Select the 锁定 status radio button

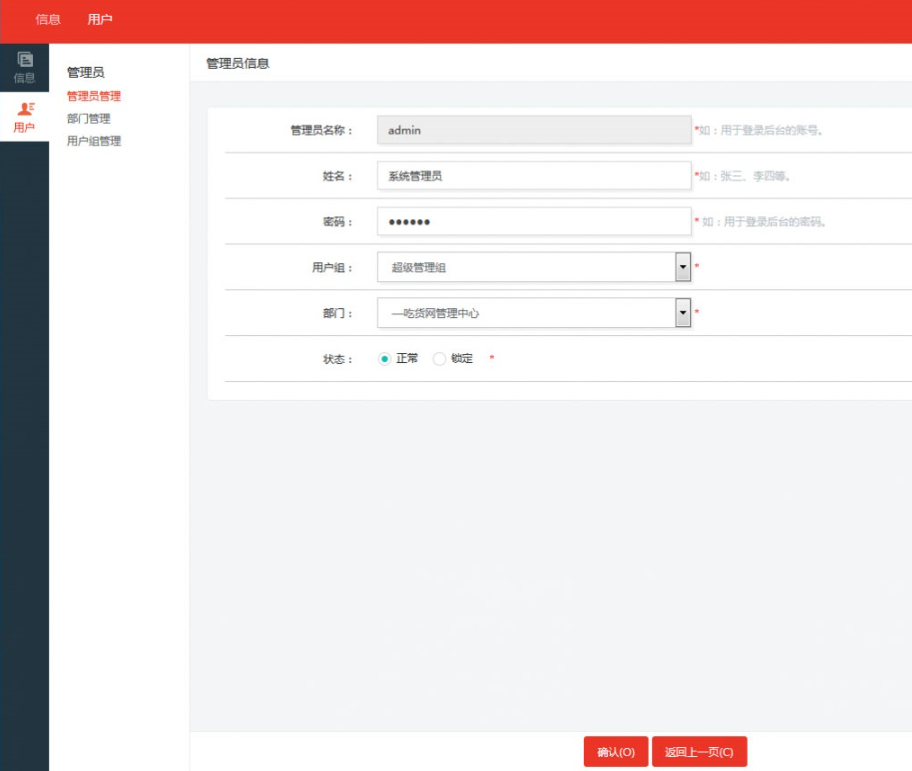[x=439, y=359]
